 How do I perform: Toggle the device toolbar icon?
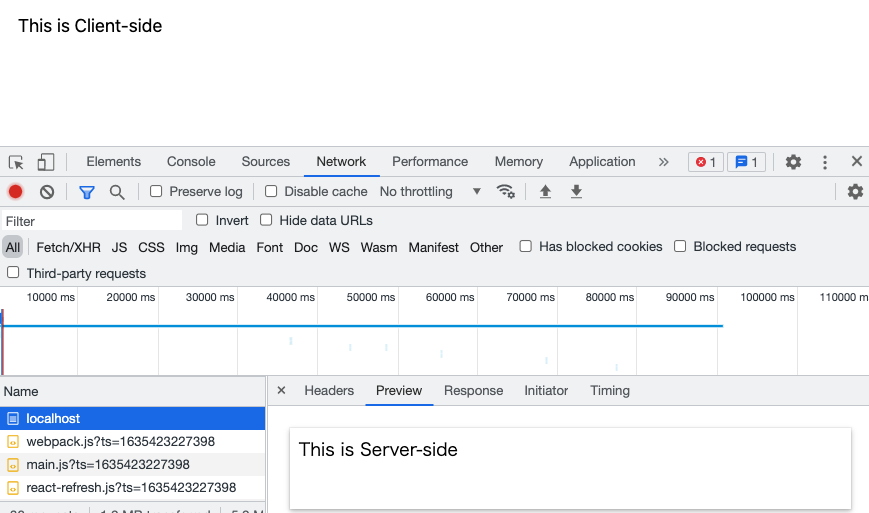coord(46,162)
